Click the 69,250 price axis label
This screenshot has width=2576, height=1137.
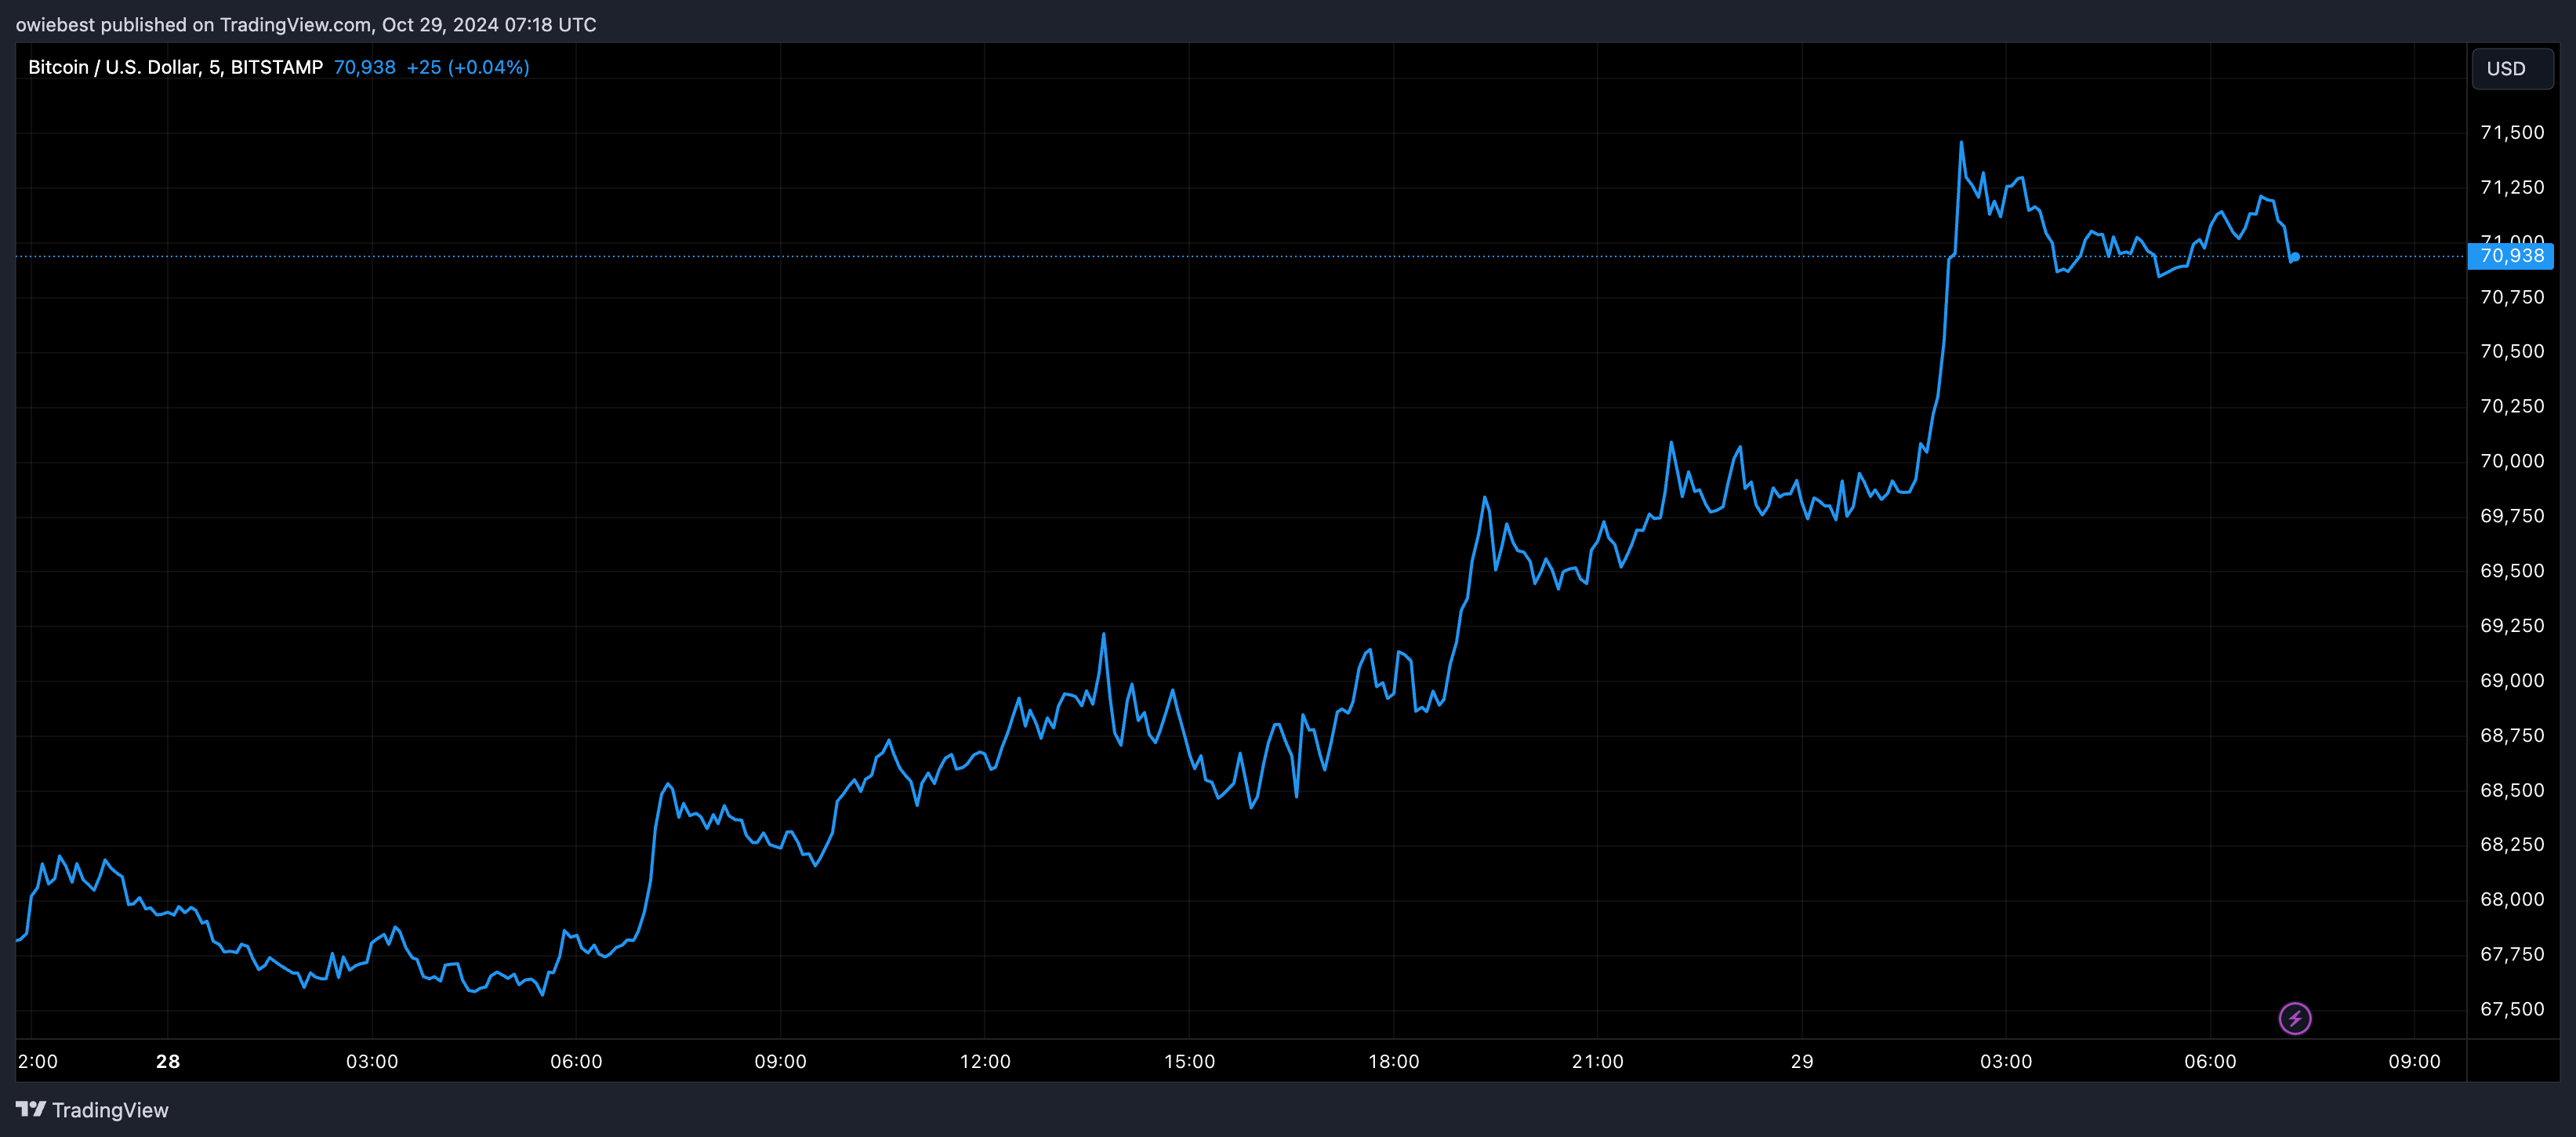2512,625
